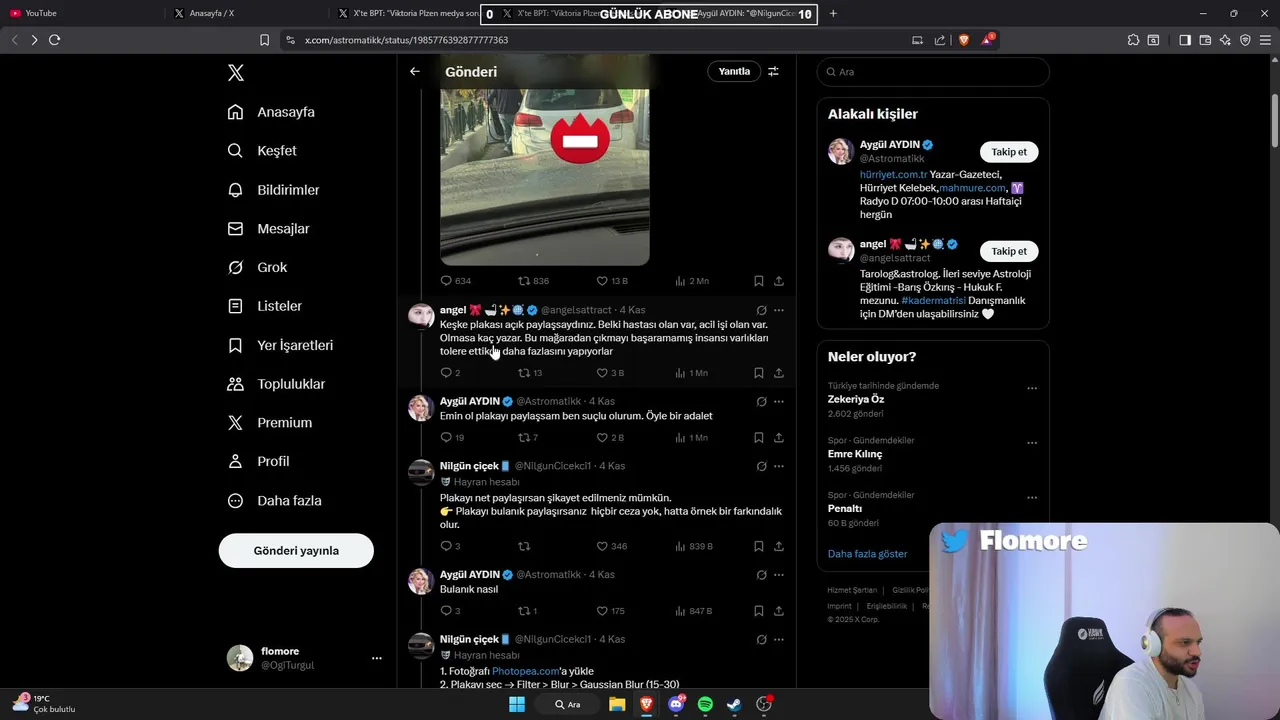Screen dimensions: 1280x720
Task: Open #kadermatrisi hashtag link
Action: pos(933,300)
